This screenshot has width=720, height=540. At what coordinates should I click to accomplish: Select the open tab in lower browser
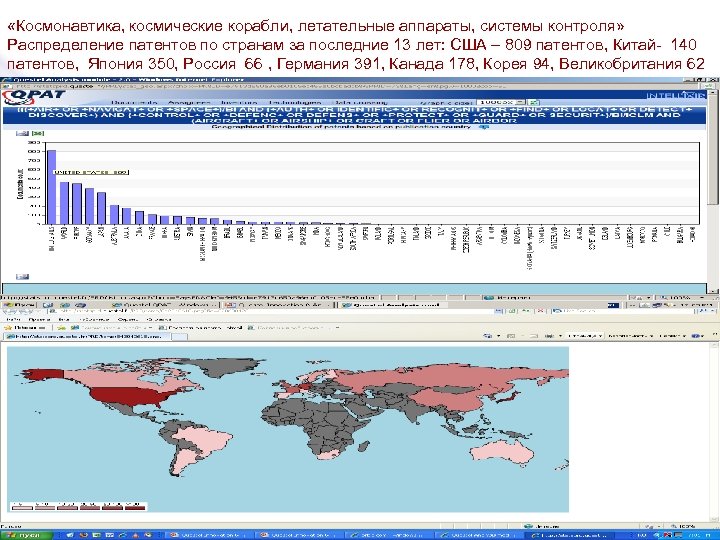point(88,336)
